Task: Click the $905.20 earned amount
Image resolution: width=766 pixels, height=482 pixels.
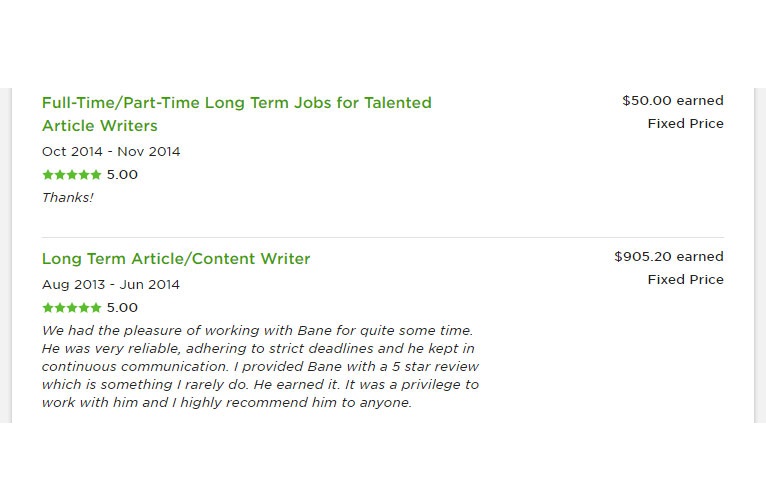Action: click(668, 257)
